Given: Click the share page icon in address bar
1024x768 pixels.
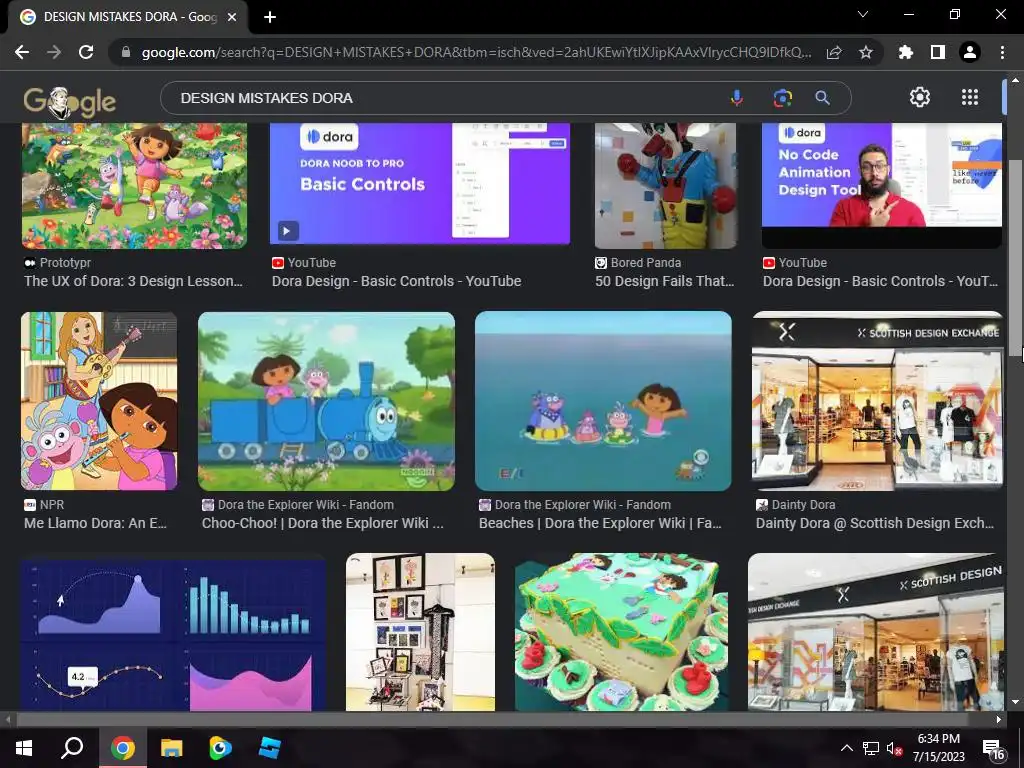Looking at the screenshot, I should (834, 52).
